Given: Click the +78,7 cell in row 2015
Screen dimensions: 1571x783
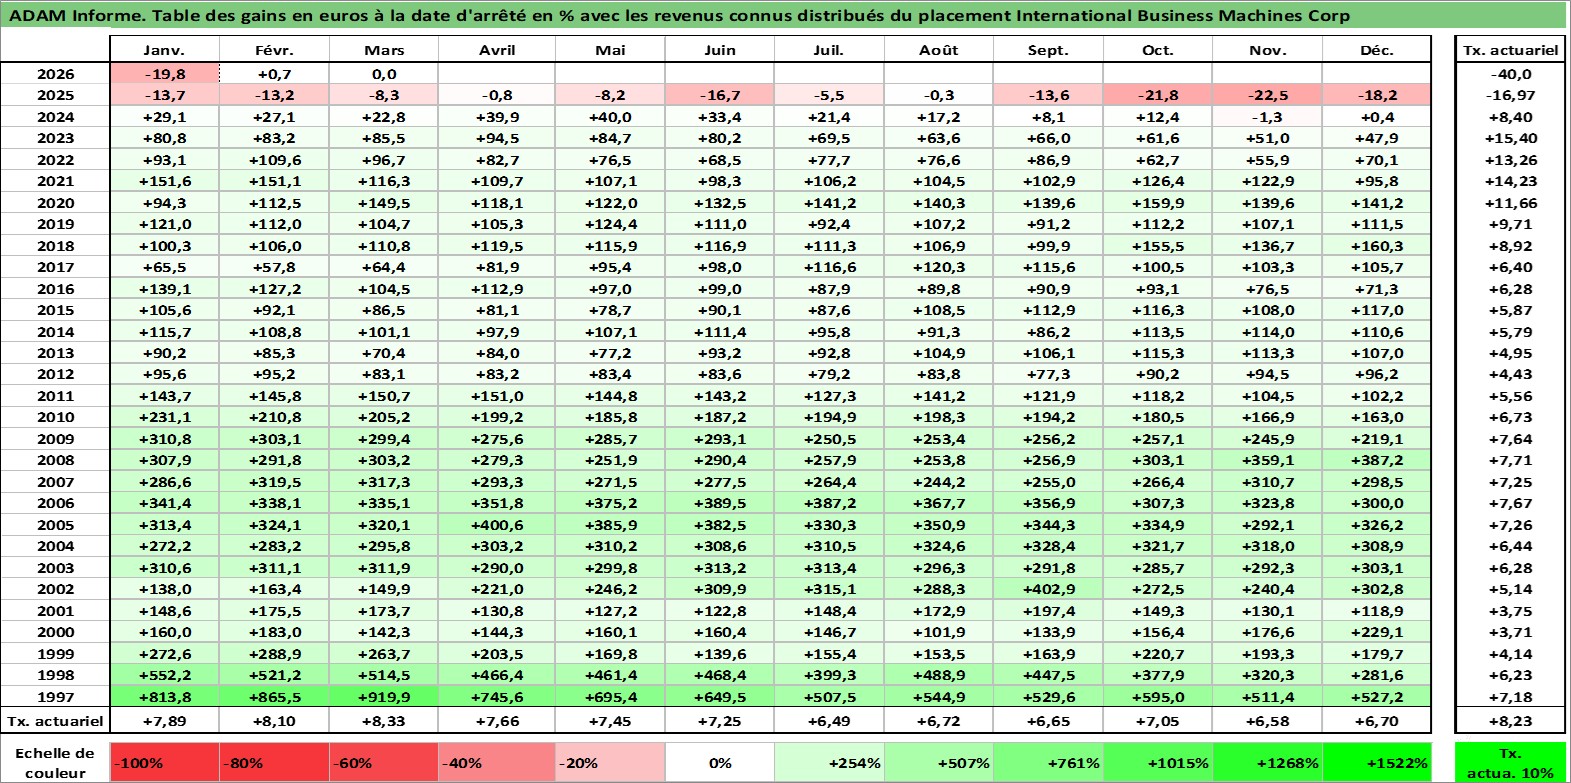Looking at the screenshot, I should (610, 310).
